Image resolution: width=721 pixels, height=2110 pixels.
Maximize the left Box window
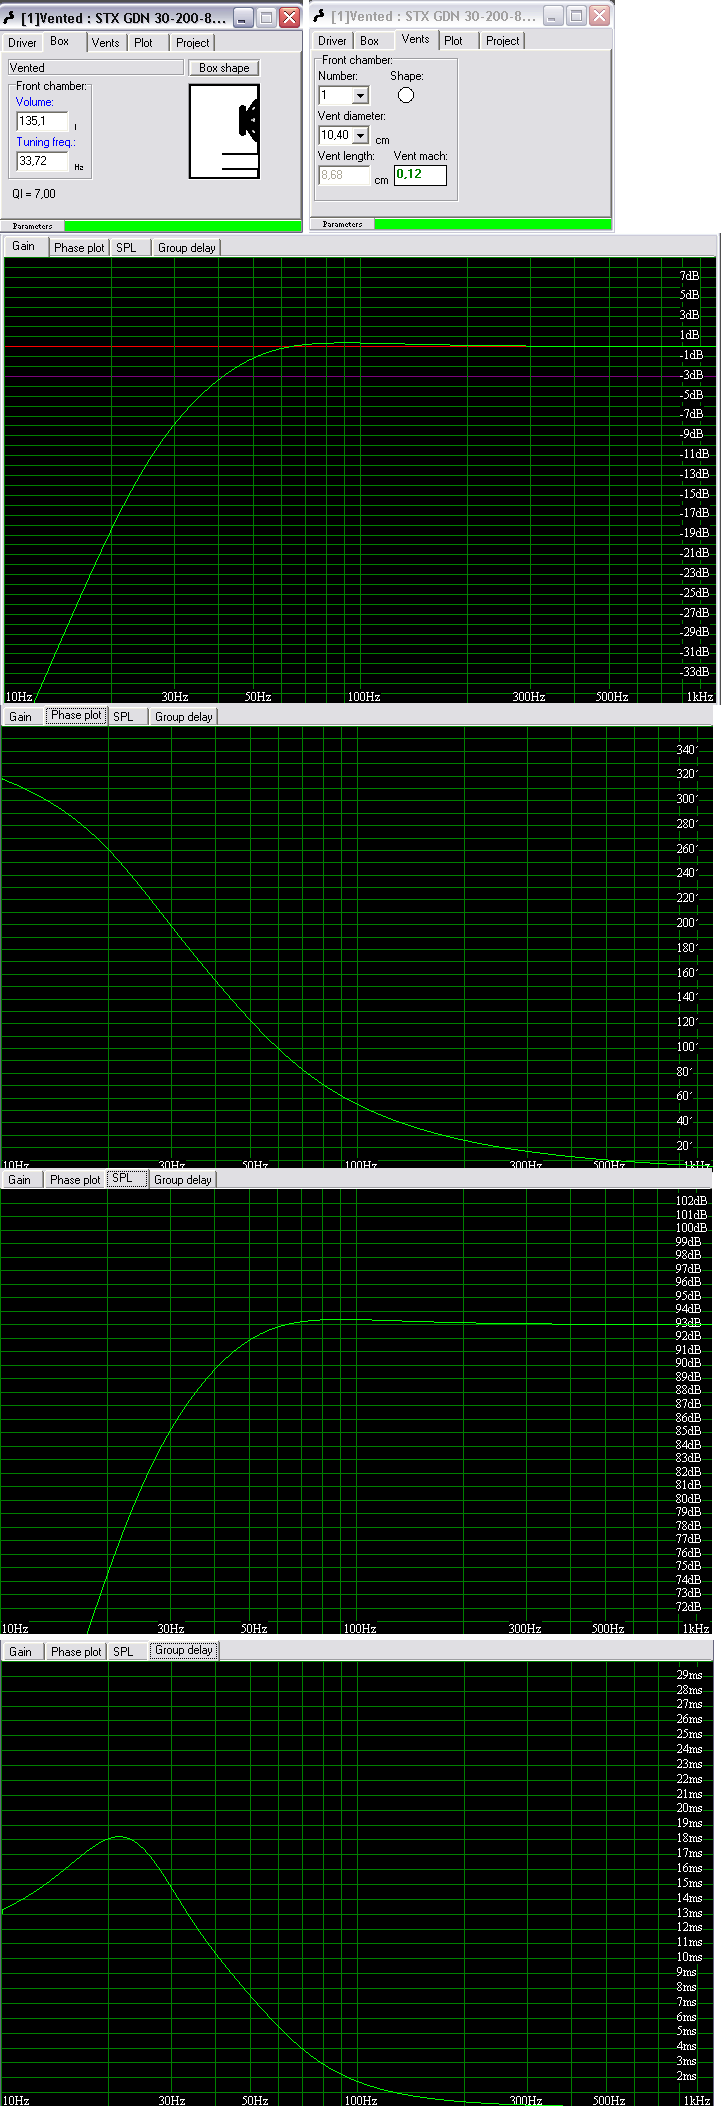coord(266,18)
